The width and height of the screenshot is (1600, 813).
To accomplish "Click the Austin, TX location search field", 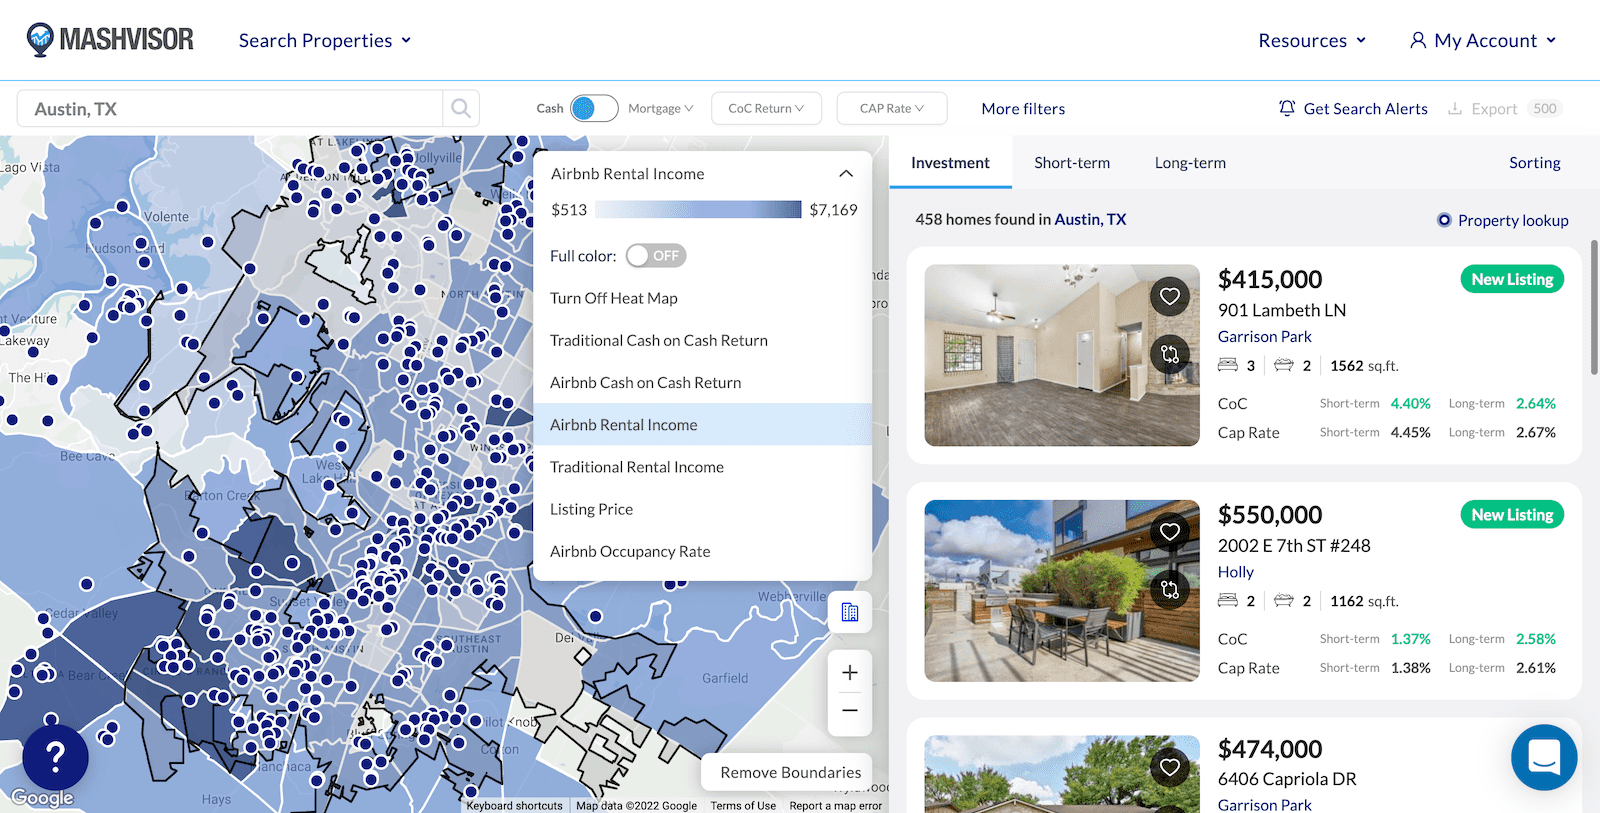I will 230,109.
